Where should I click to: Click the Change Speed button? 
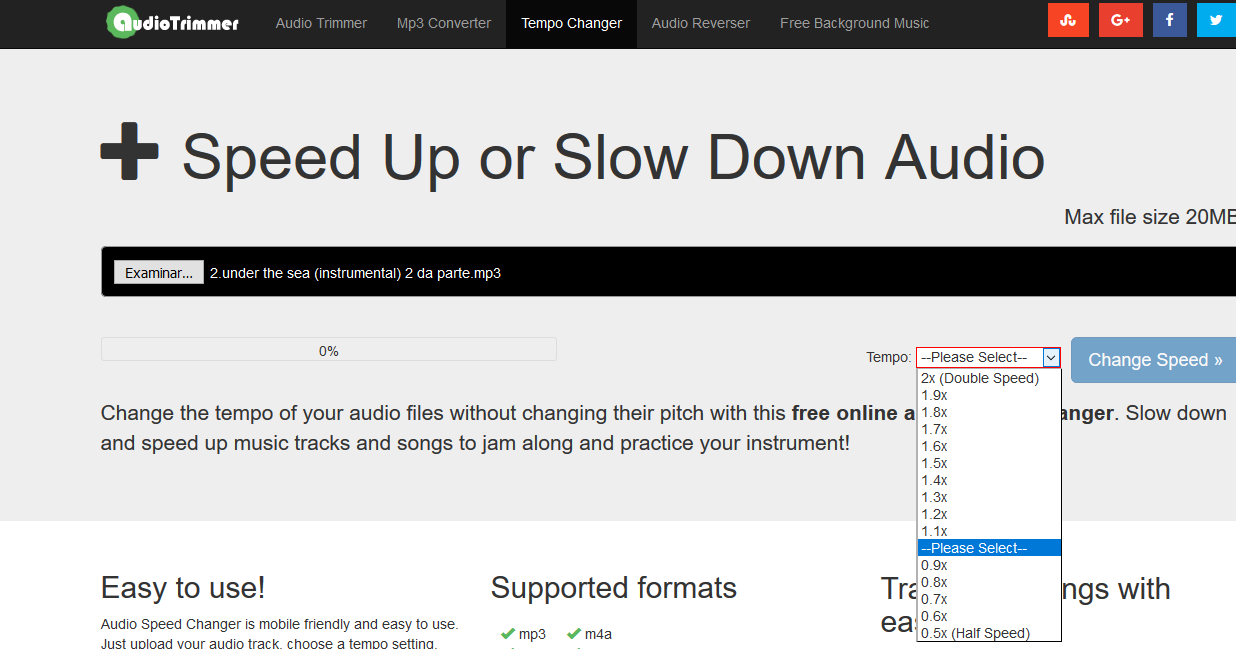[1154, 360]
